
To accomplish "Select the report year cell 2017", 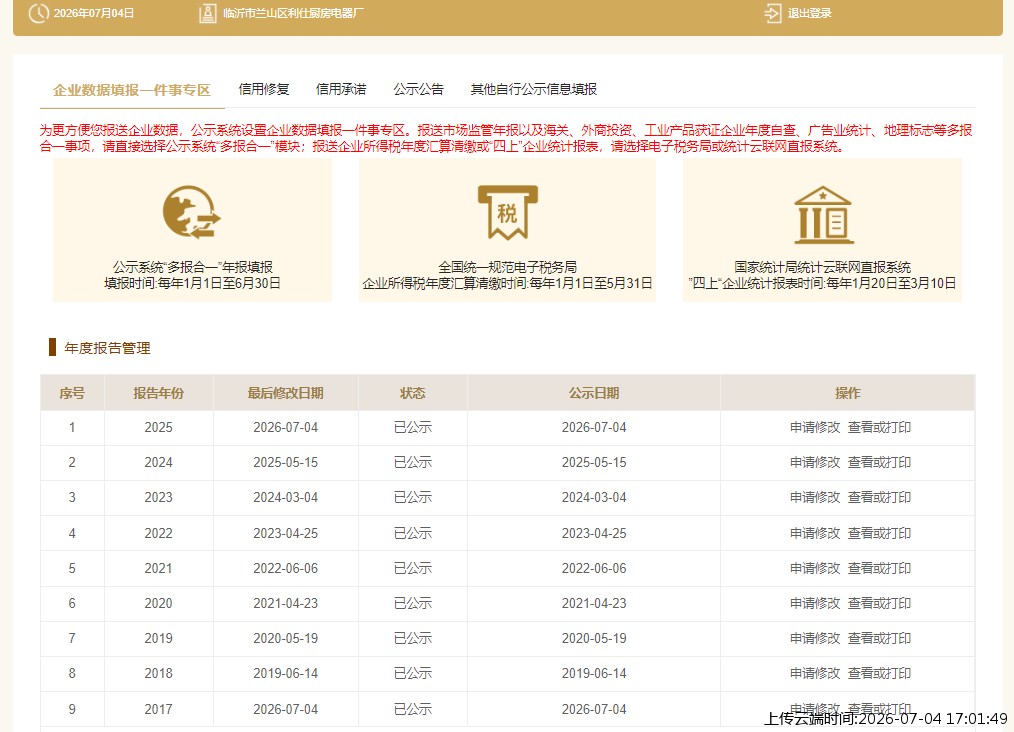I will point(158,709).
